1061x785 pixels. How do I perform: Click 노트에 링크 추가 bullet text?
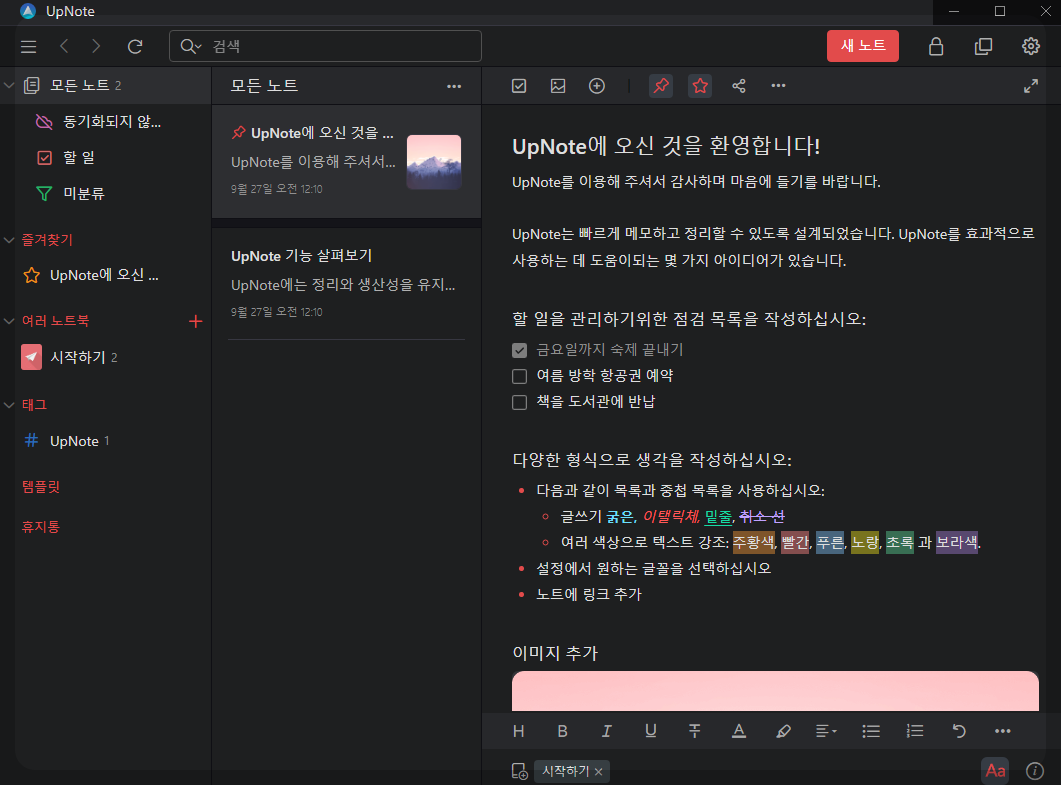pyautogui.click(x=589, y=594)
